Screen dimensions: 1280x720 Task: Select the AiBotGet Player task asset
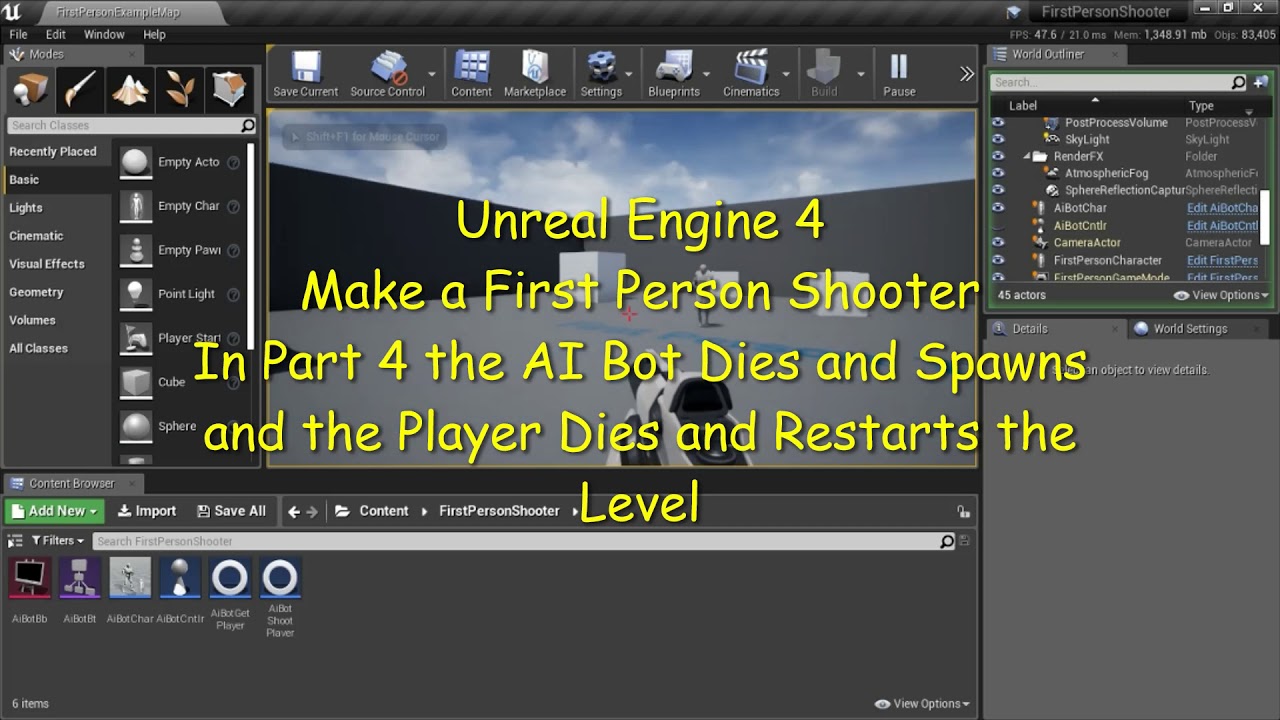pyautogui.click(x=230, y=578)
